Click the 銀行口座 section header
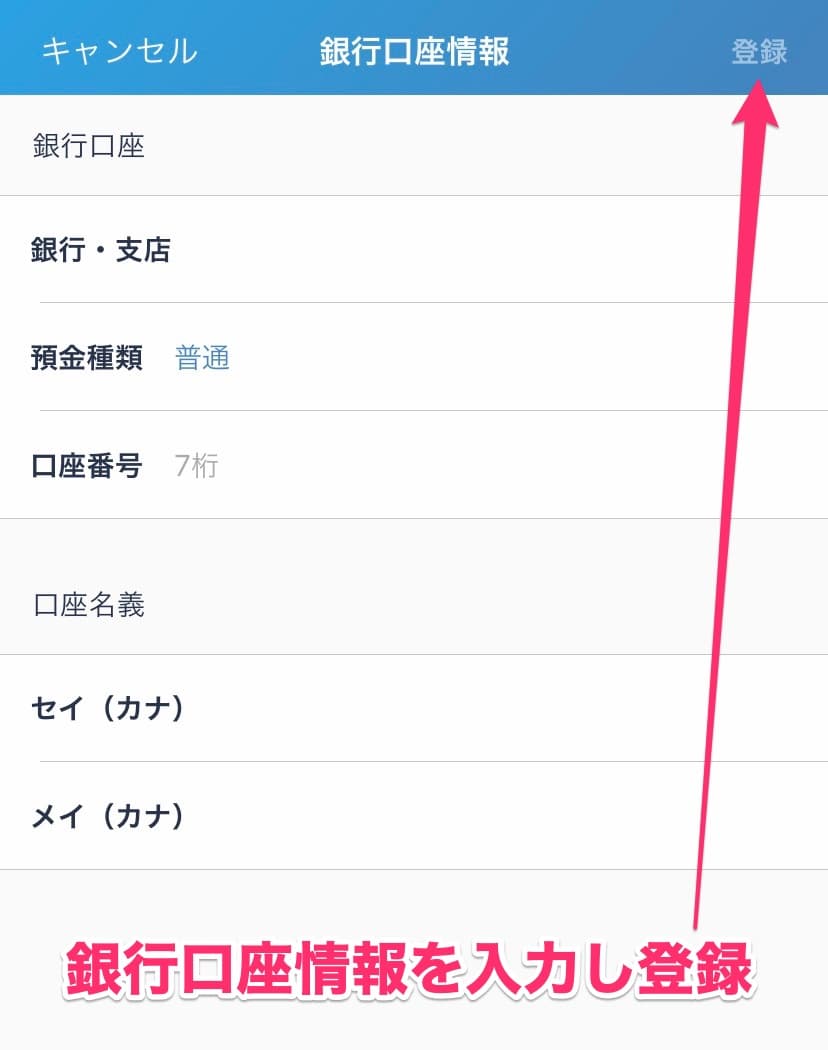The width and height of the screenshot is (828, 1050). 88,145
